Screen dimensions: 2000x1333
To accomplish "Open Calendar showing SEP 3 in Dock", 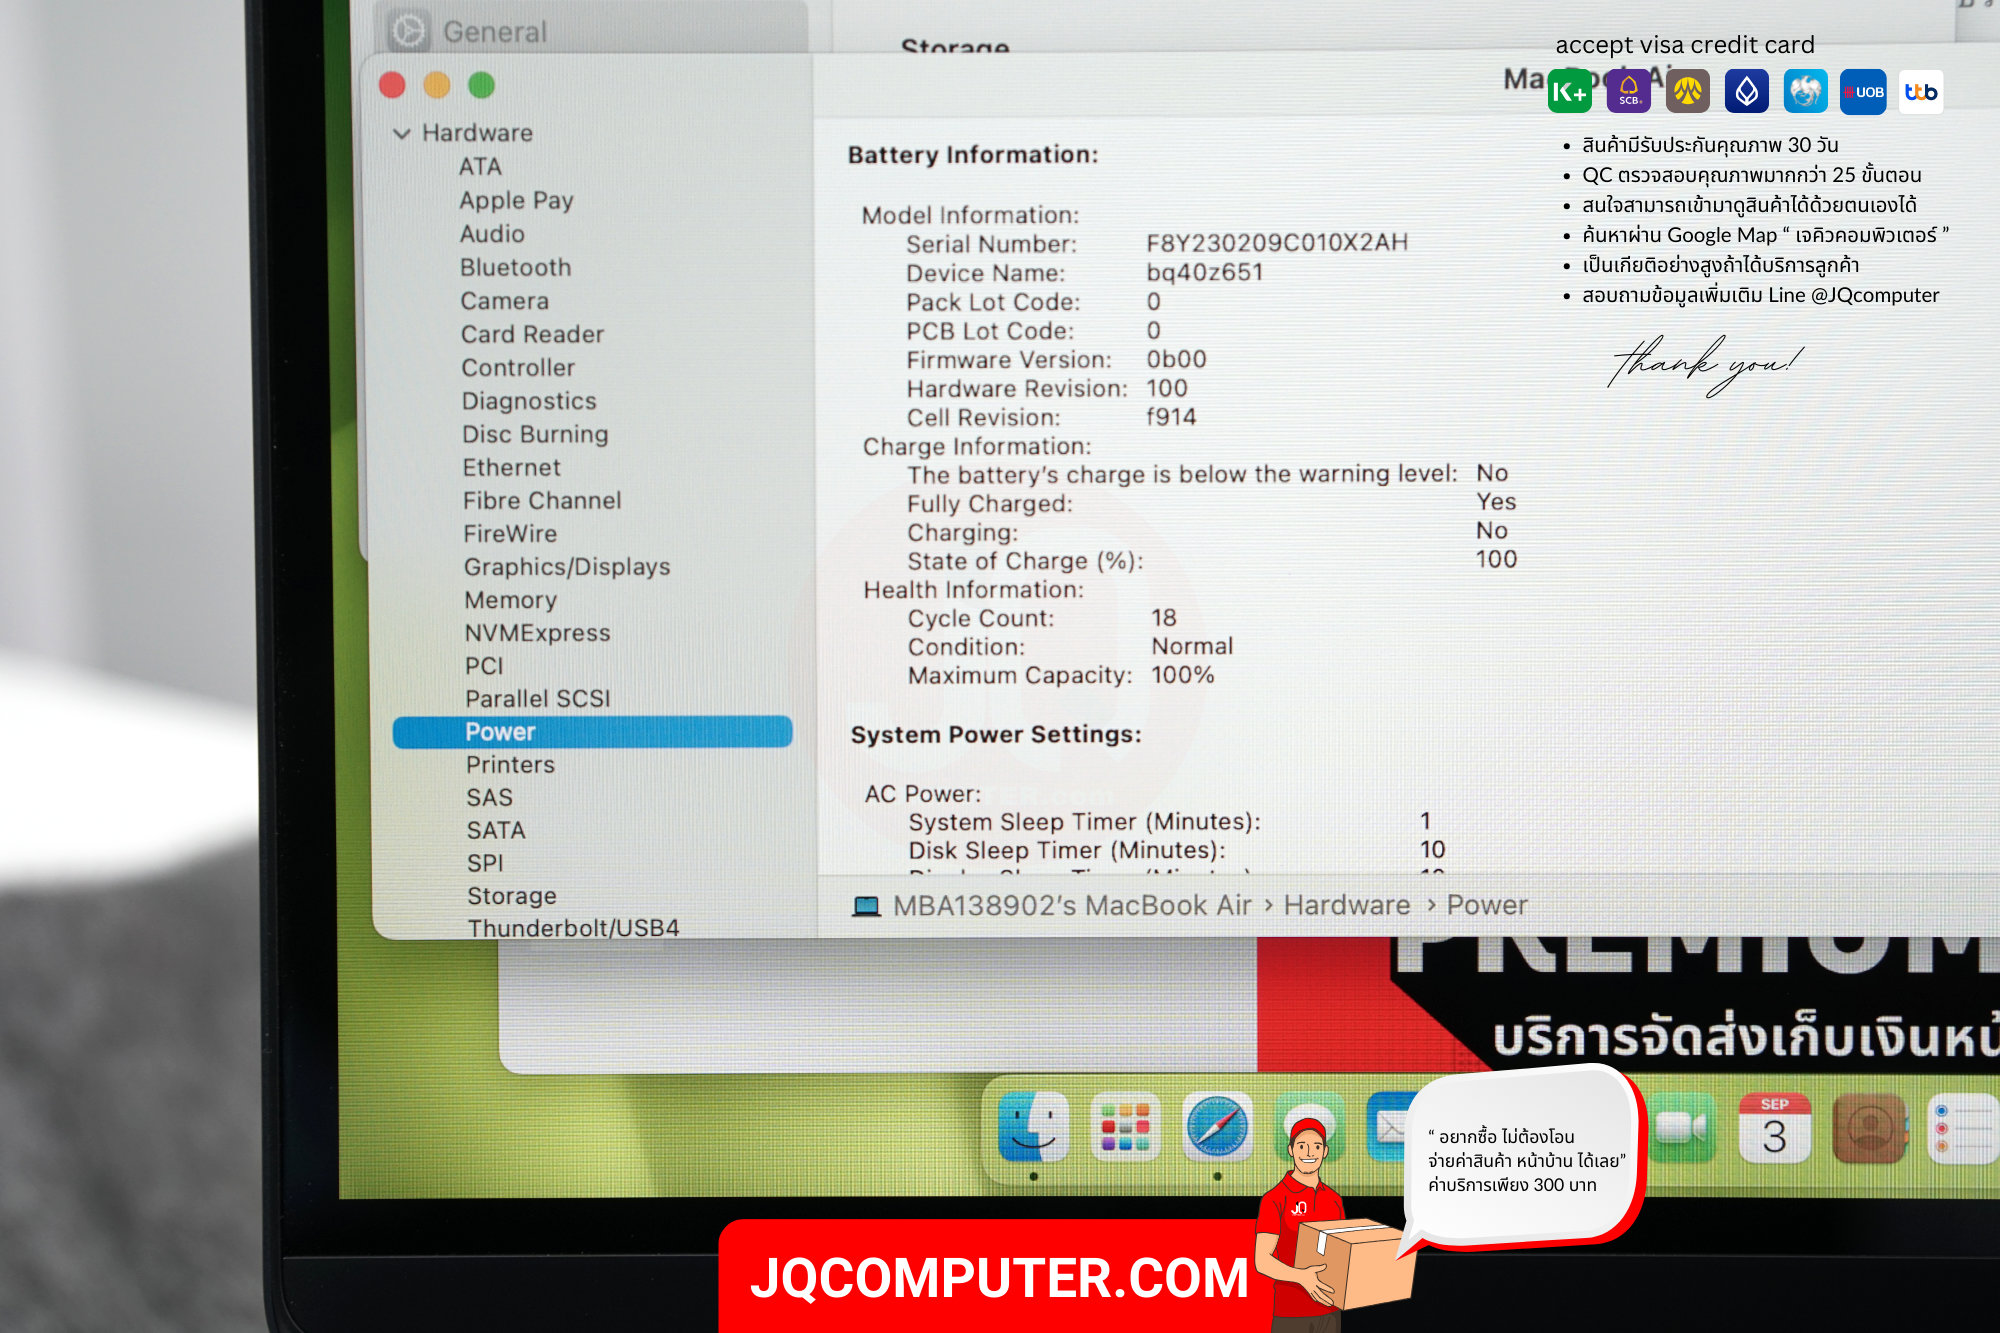I will (1774, 1128).
